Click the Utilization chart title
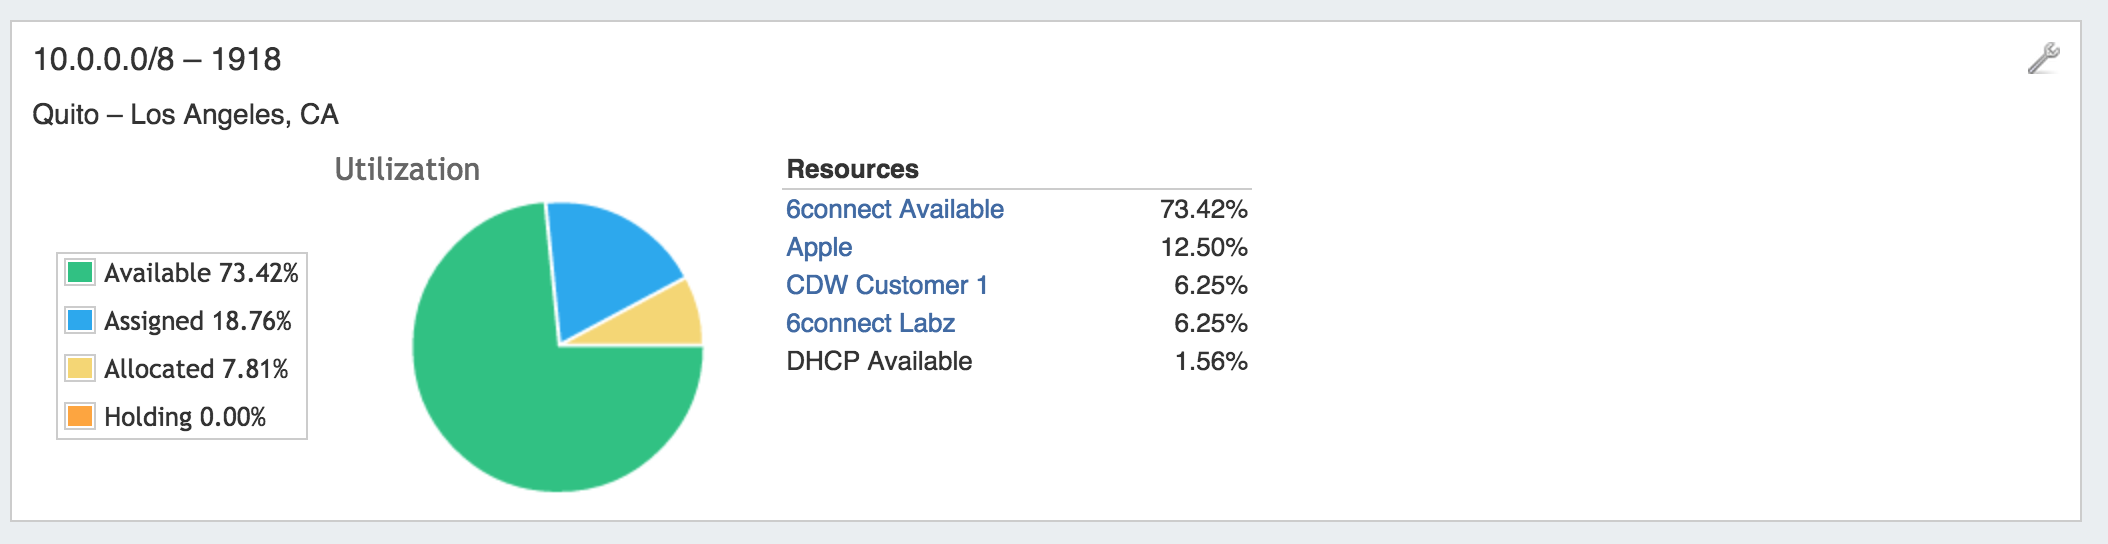 (407, 169)
